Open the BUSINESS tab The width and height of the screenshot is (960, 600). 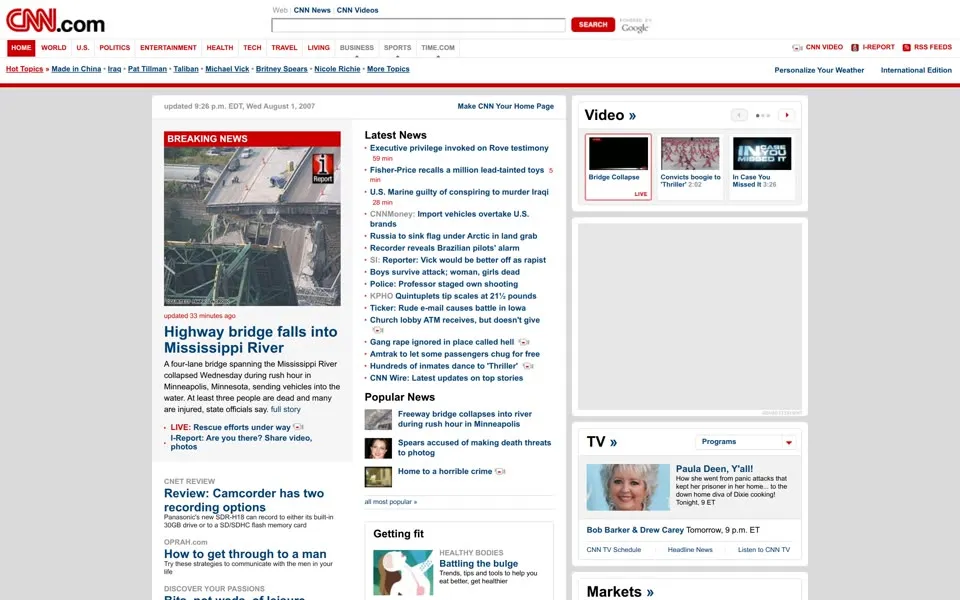(x=356, y=48)
